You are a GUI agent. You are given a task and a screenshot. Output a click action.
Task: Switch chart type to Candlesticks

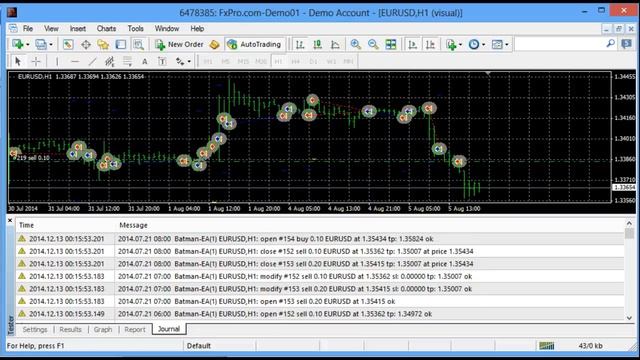tap(318, 44)
